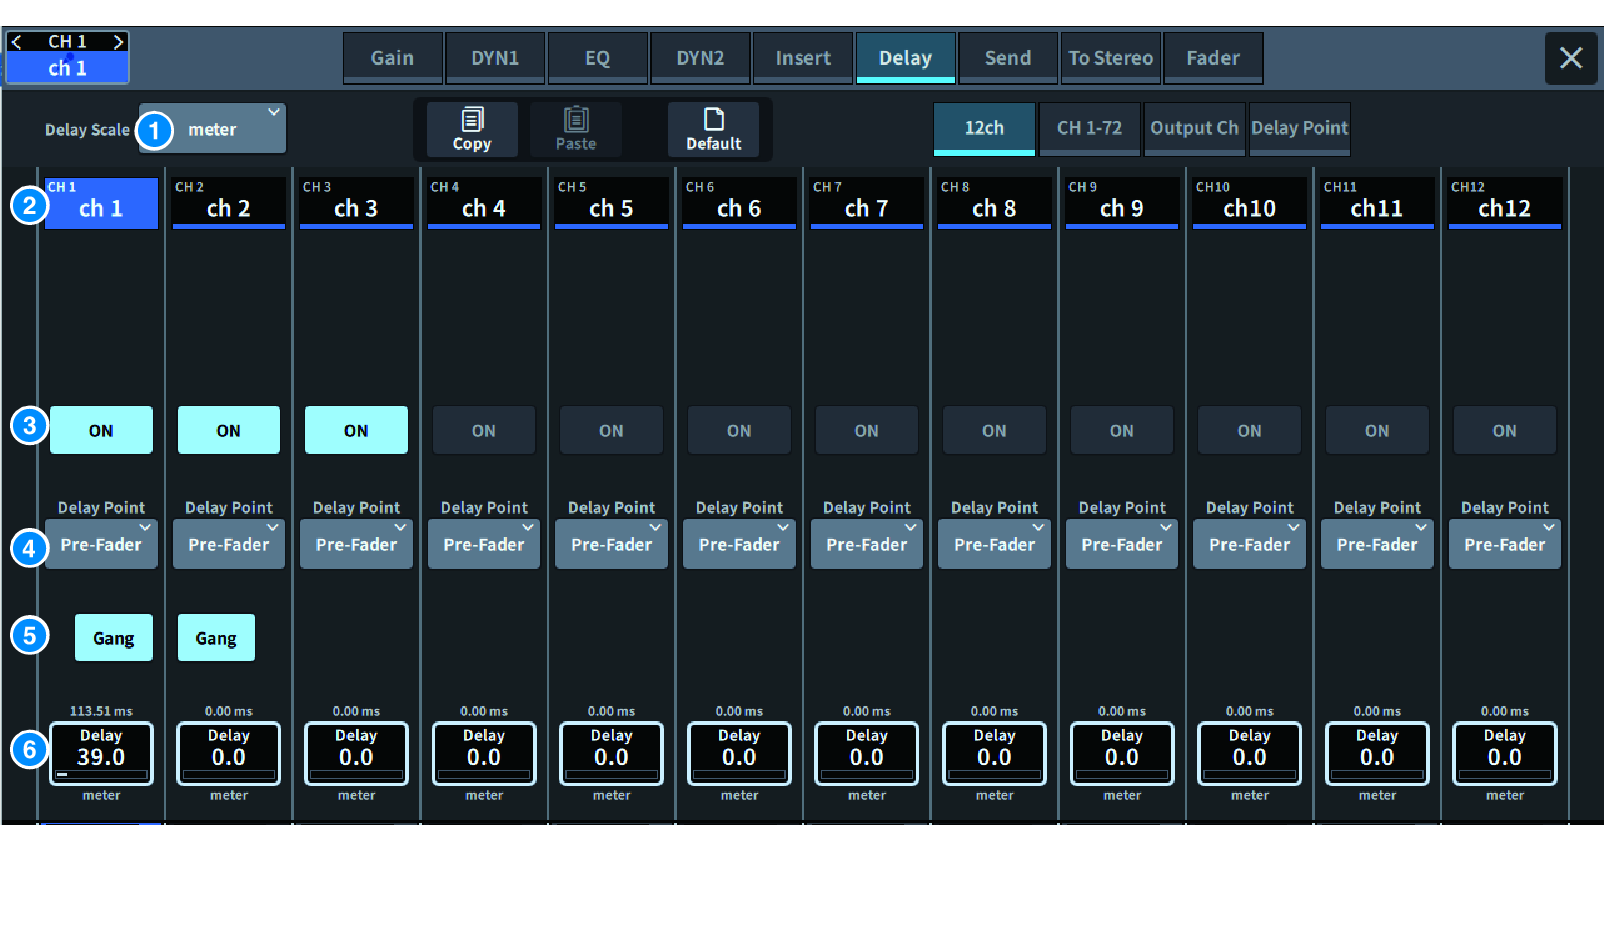1604x946 pixels.
Task: Open the To Stereo tab
Action: point(1110,58)
